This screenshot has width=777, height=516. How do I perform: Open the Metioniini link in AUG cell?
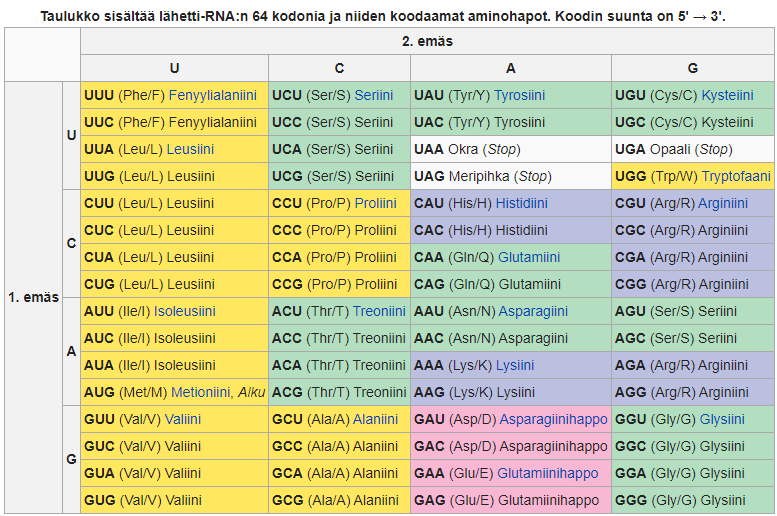(201, 392)
